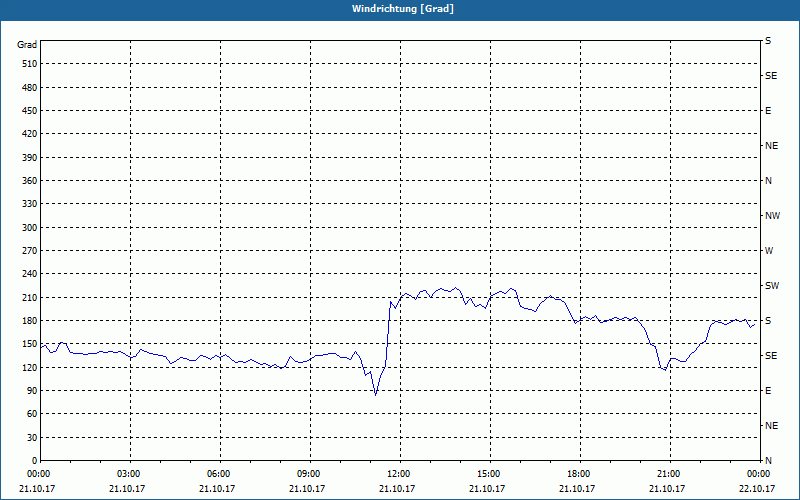800x500 pixels.
Task: Click the 21.10.17 date under 12:00
Action: tap(397, 489)
